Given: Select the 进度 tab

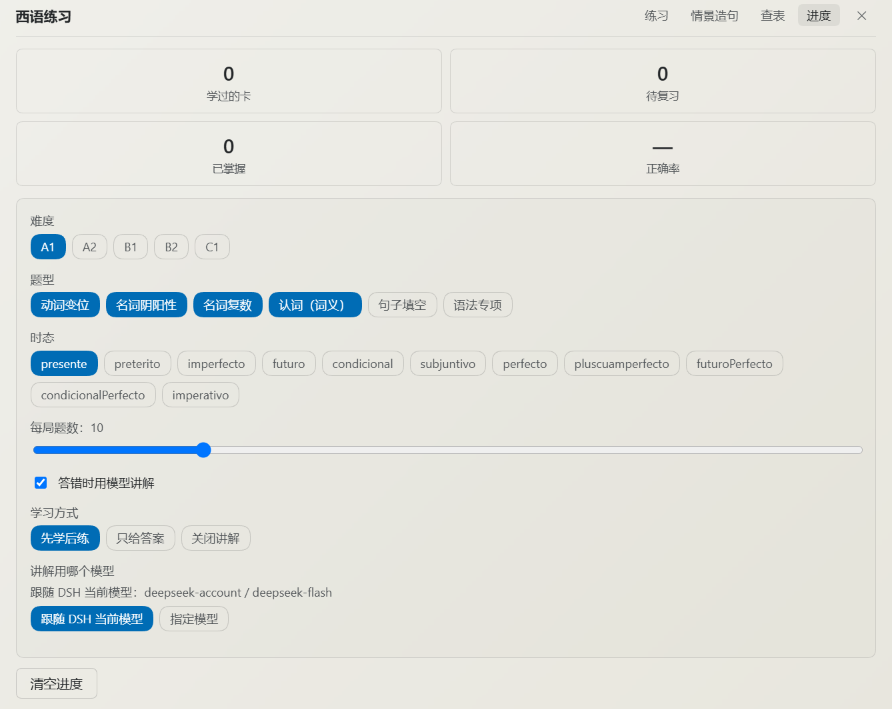Looking at the screenshot, I should (819, 16).
